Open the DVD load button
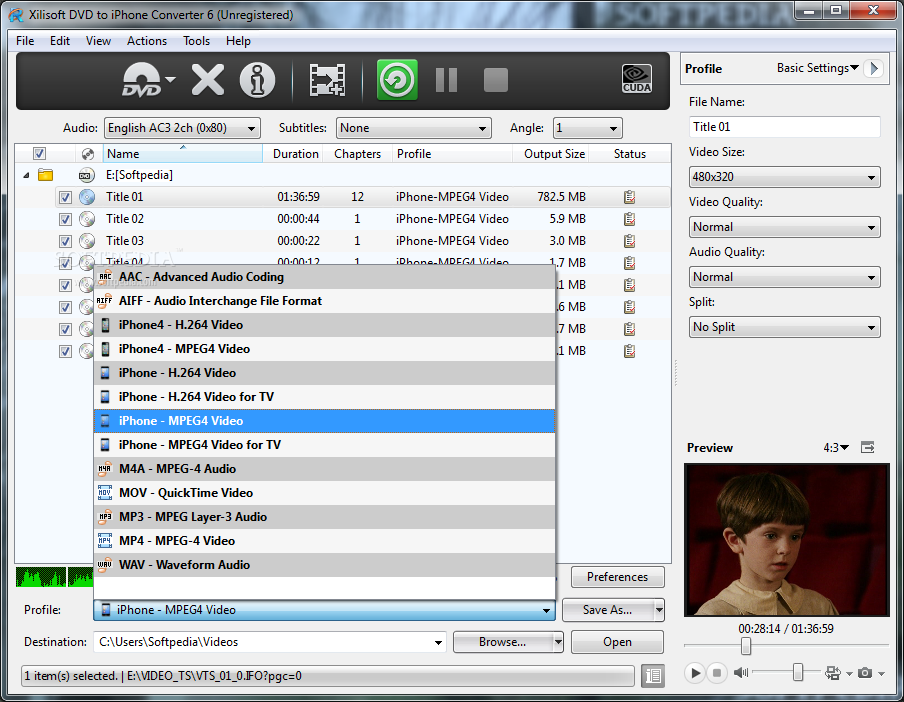The image size is (904, 702). tap(143, 80)
